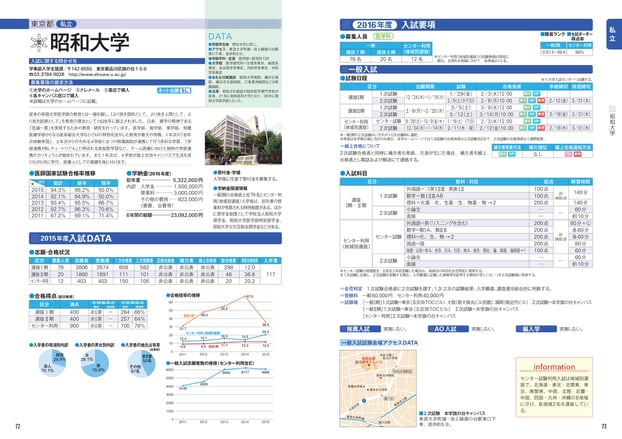Click the DATA heading in the green box

point(220,36)
